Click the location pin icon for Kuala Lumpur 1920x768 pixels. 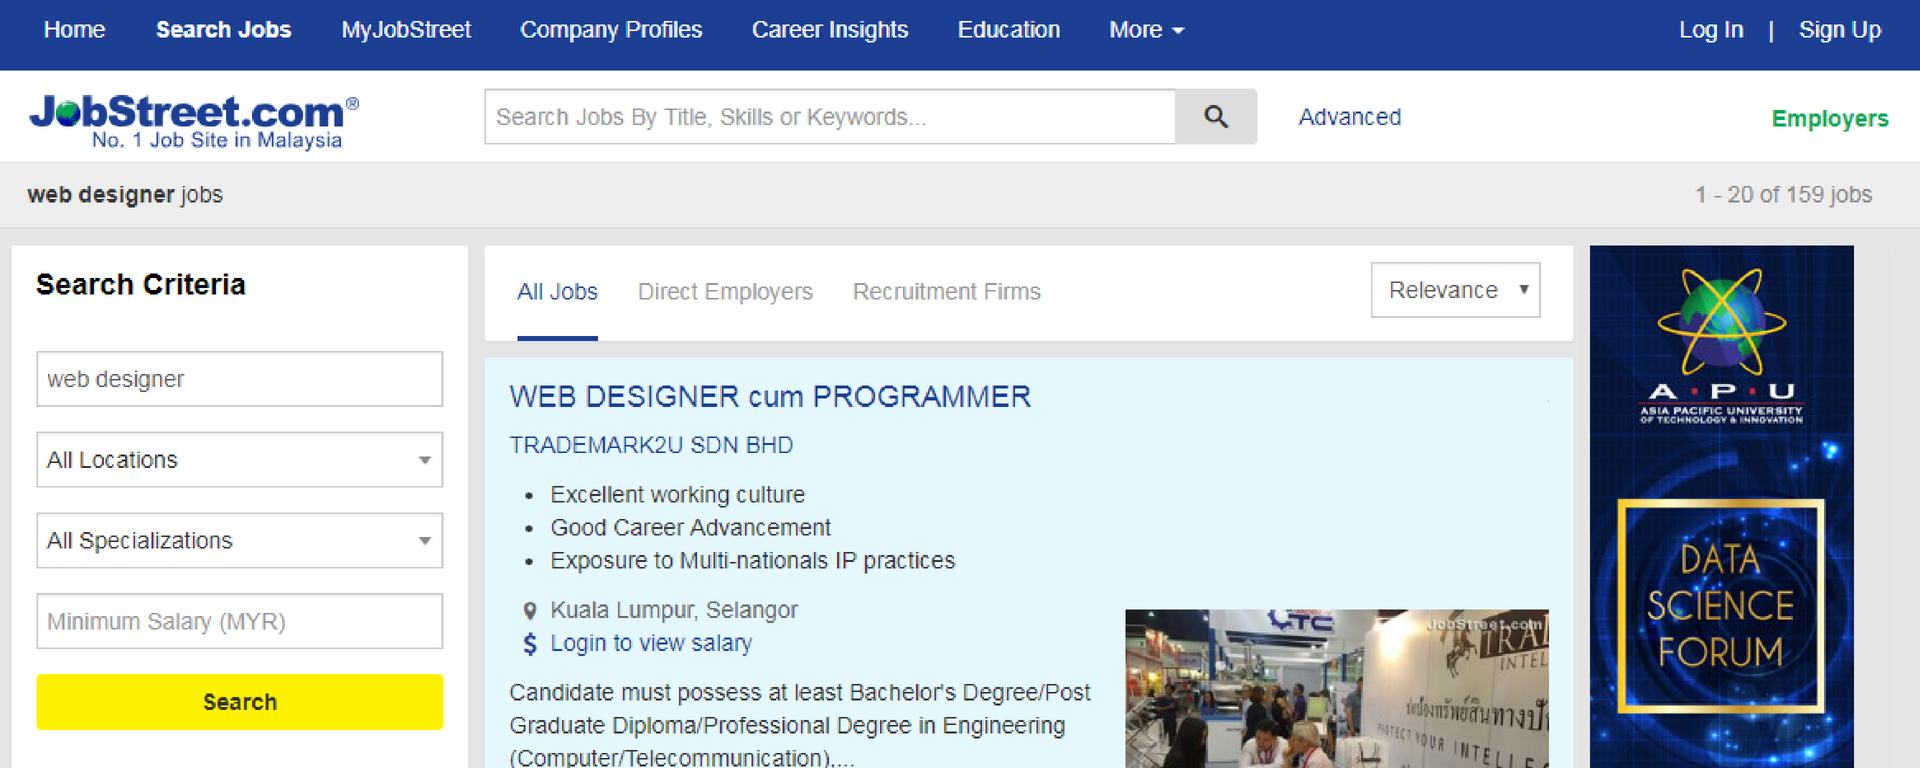530,611
